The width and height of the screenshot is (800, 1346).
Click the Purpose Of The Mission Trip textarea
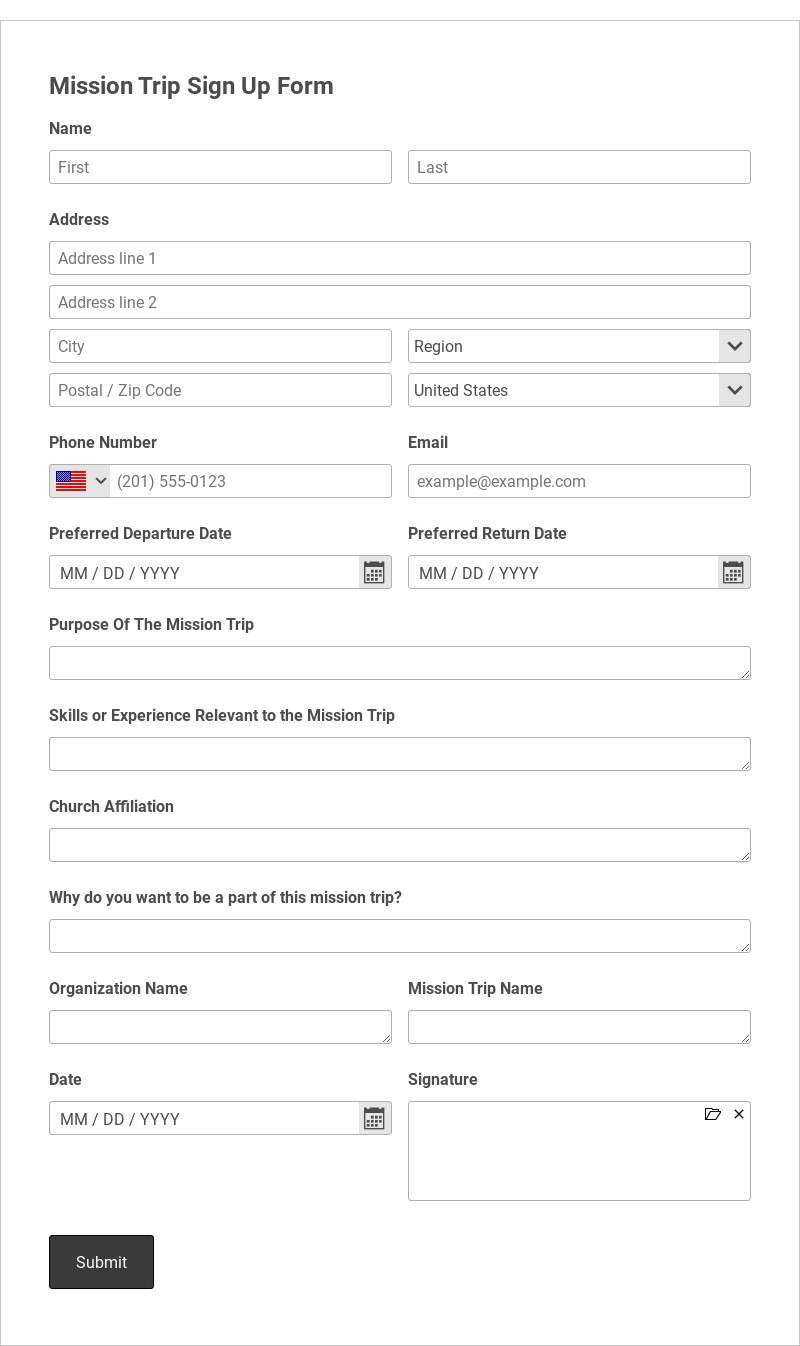pyautogui.click(x=400, y=663)
